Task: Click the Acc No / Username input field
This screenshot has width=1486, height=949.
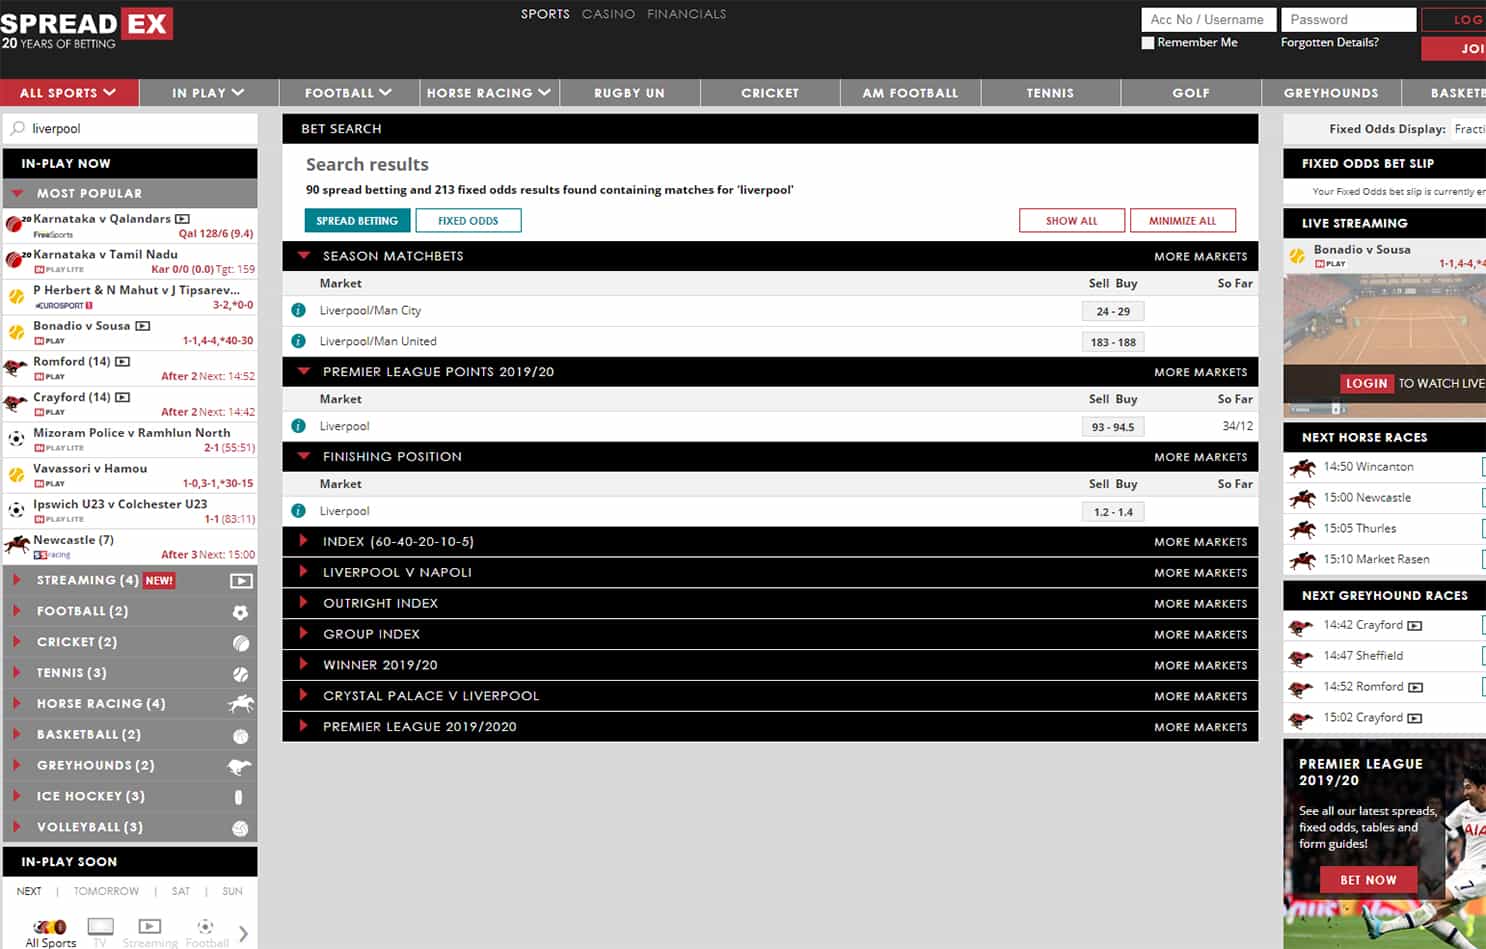Action: pyautogui.click(x=1208, y=20)
